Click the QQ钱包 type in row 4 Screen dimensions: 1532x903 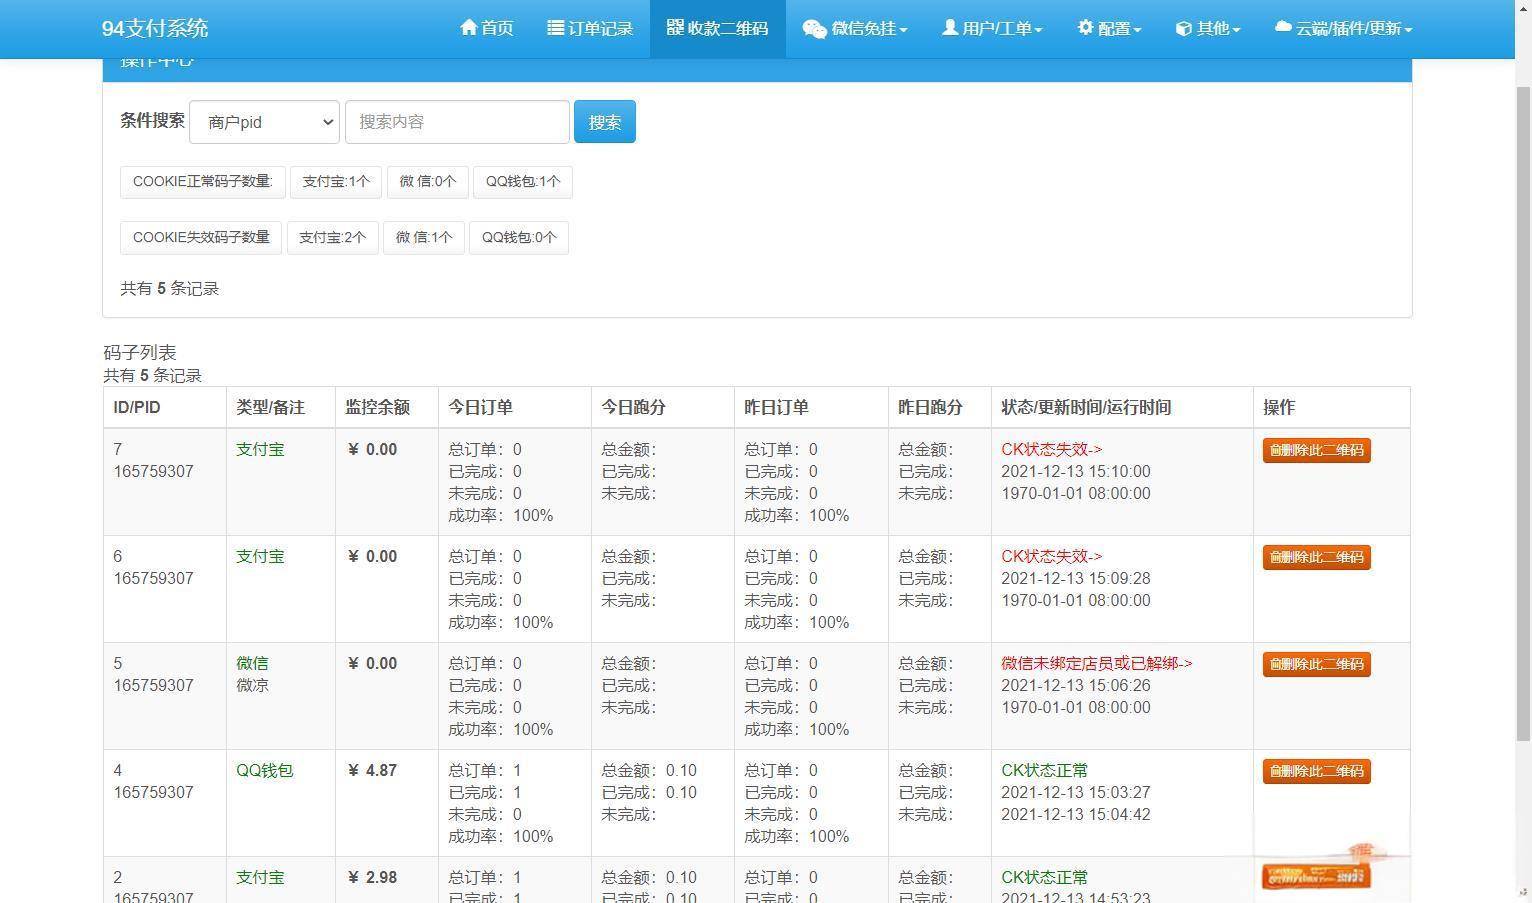(265, 771)
